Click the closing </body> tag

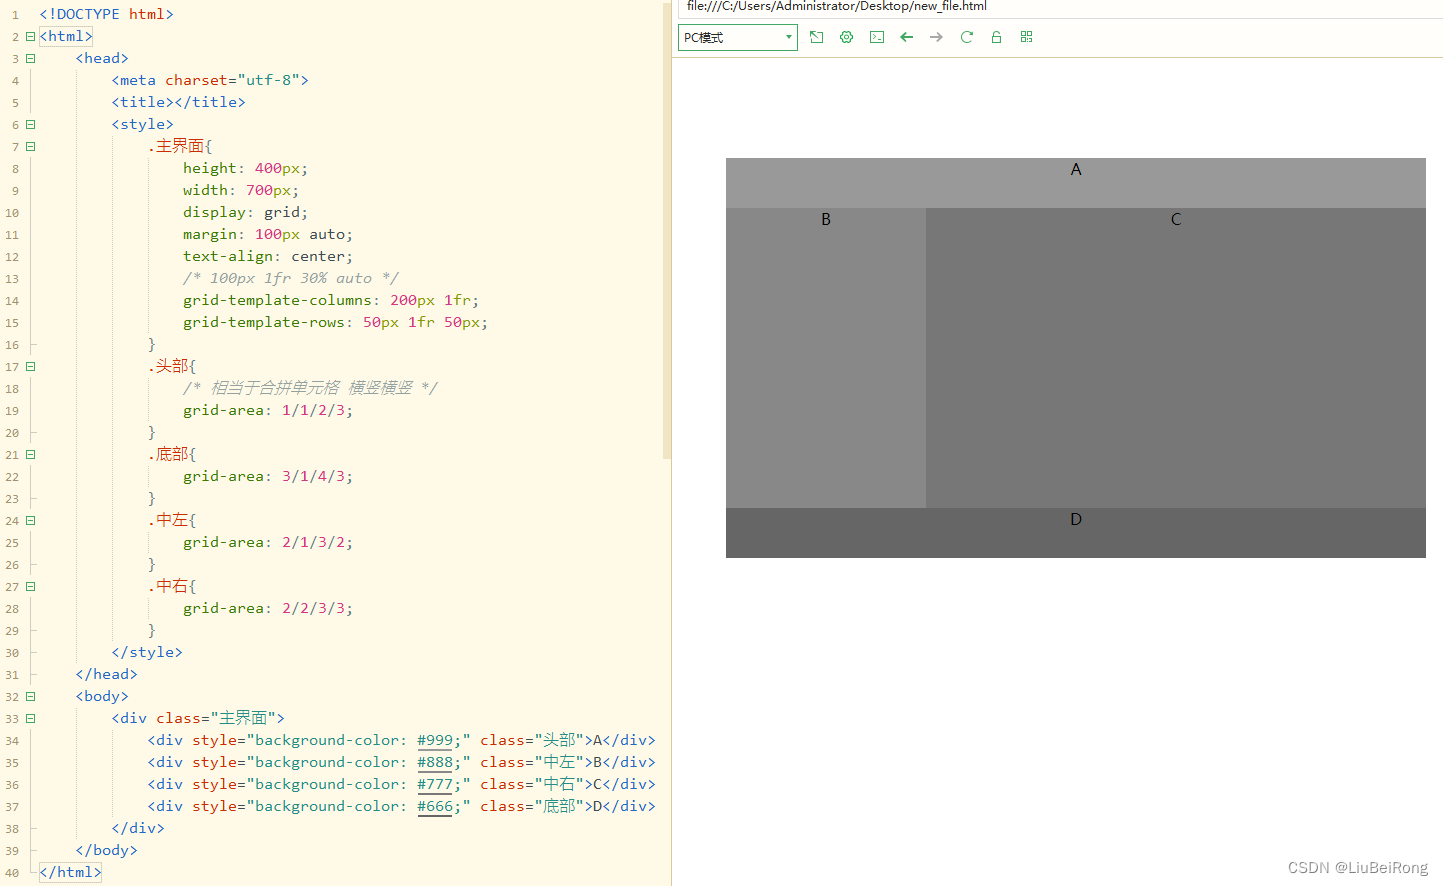pos(106,850)
